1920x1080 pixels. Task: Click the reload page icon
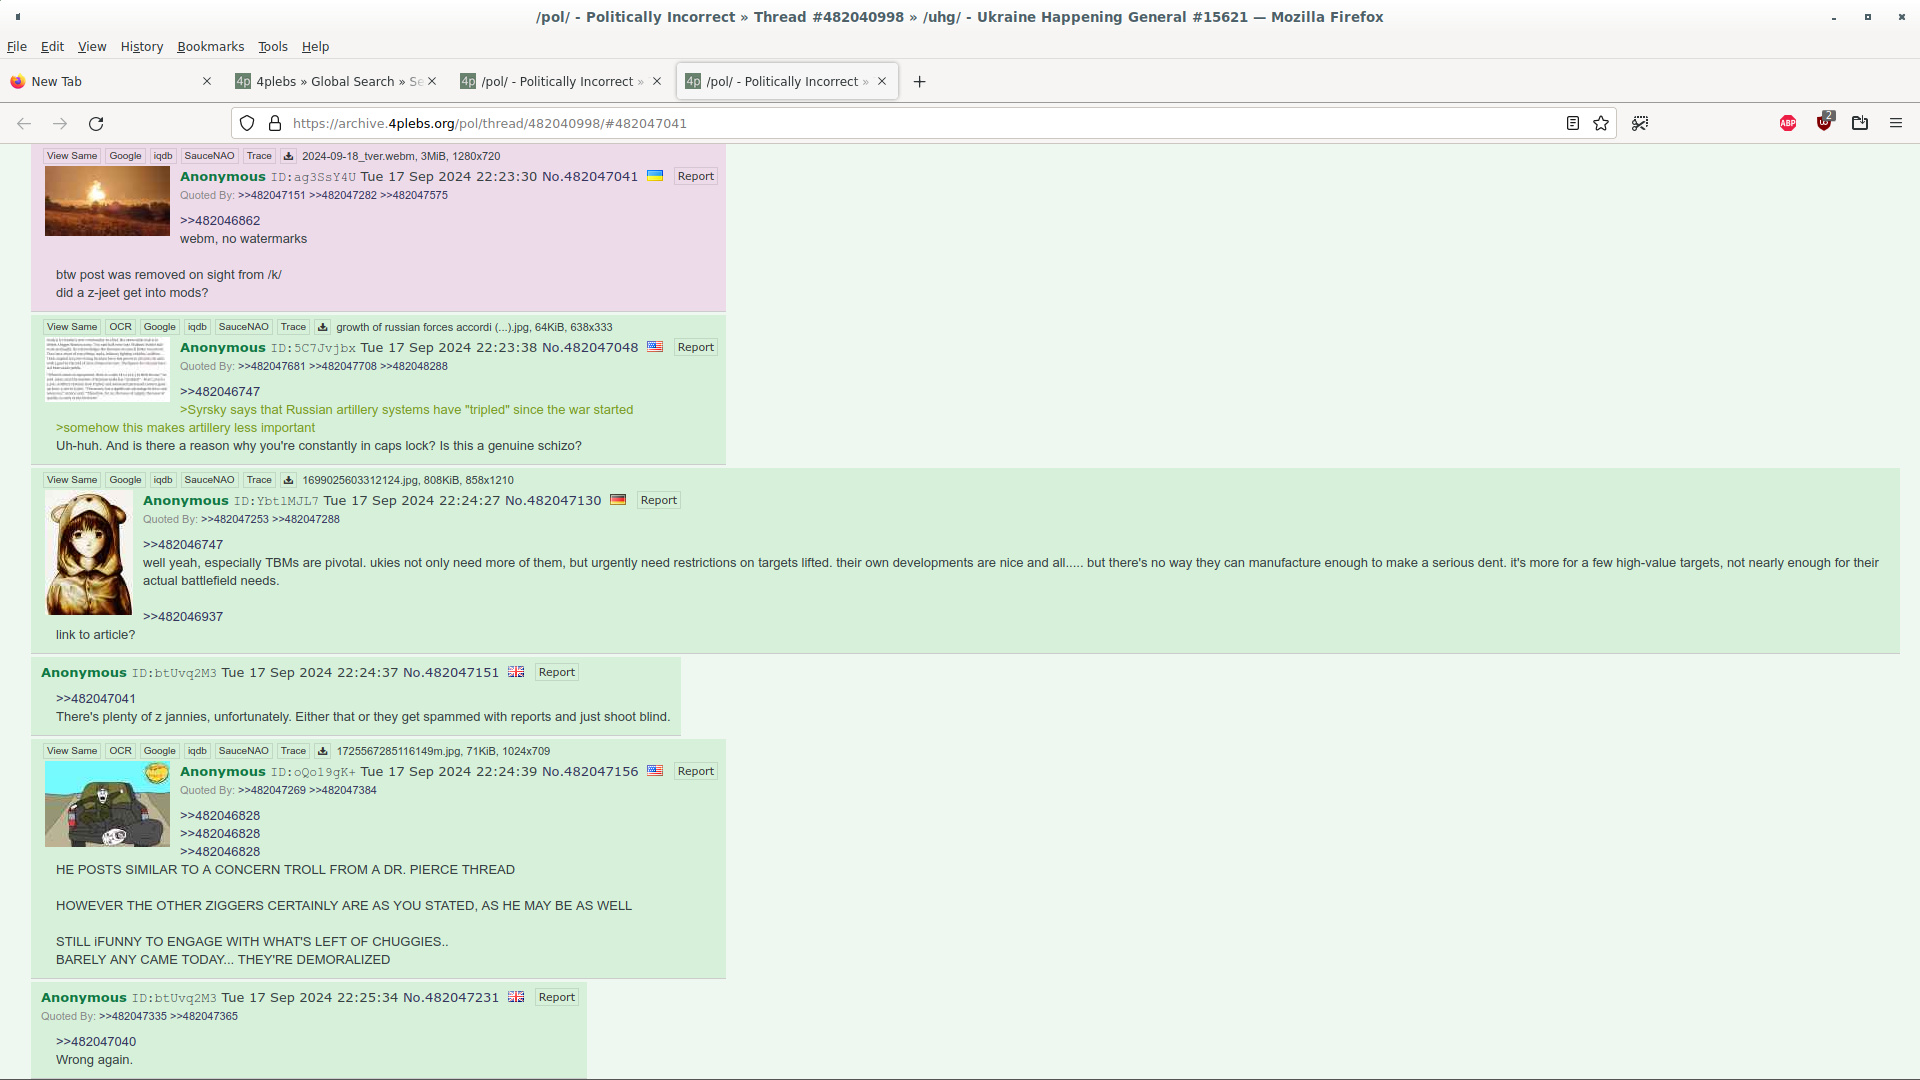[x=96, y=124]
